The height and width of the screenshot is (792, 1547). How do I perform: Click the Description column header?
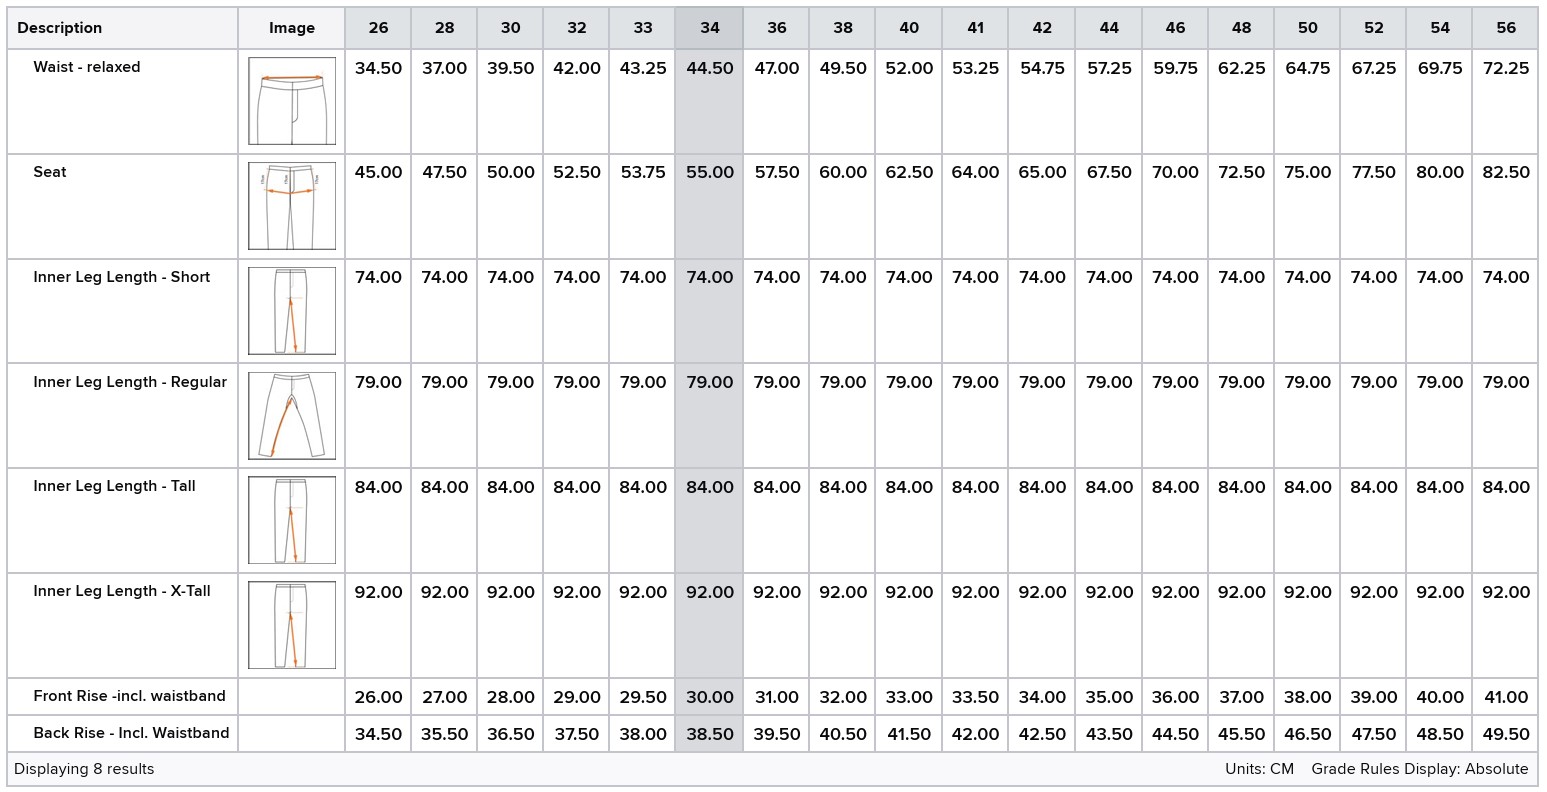click(x=60, y=28)
